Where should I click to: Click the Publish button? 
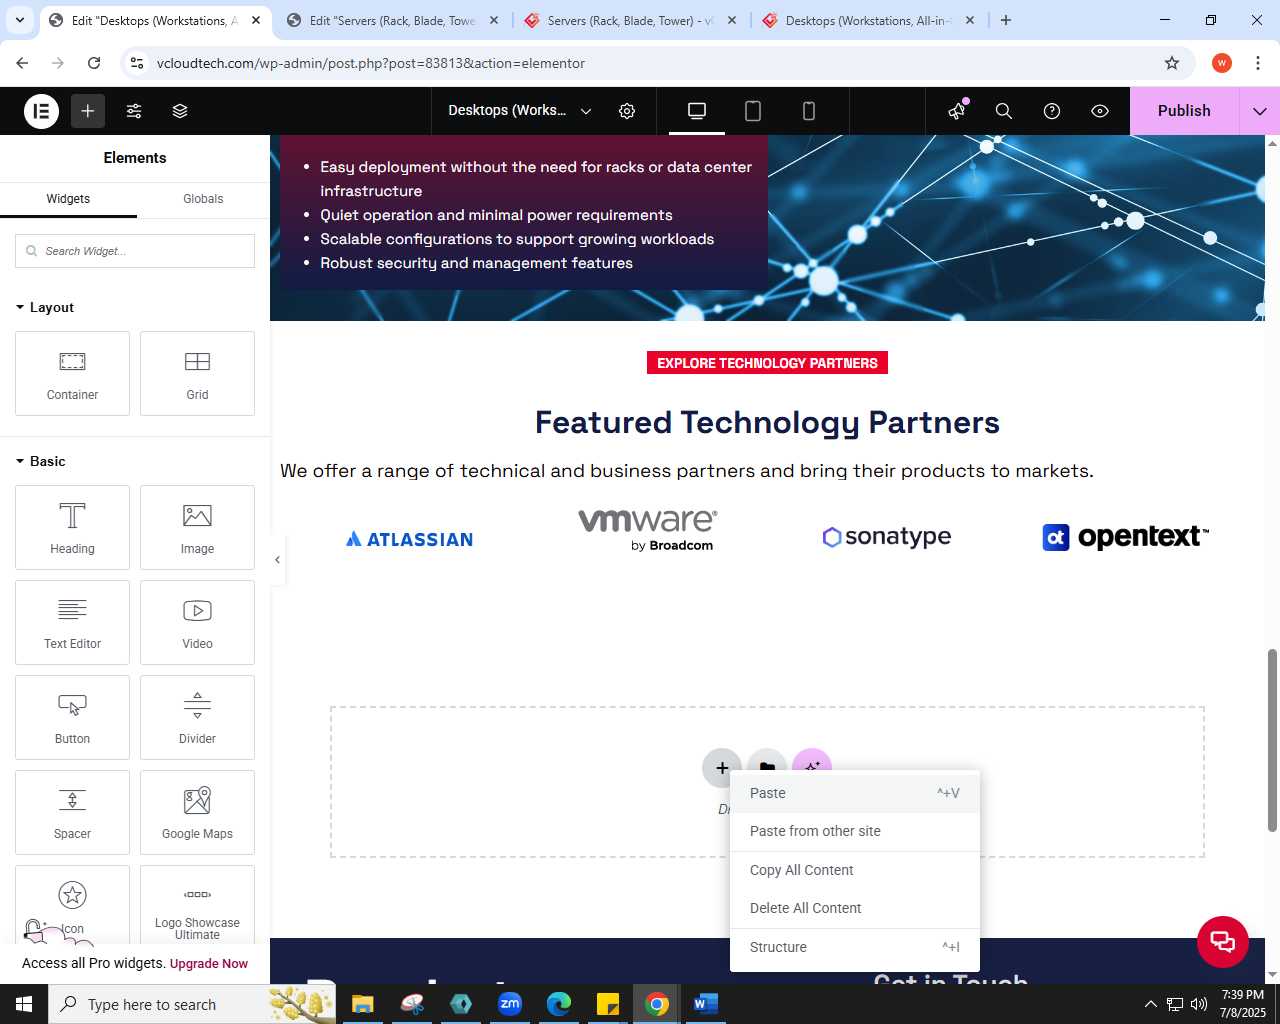point(1184,111)
